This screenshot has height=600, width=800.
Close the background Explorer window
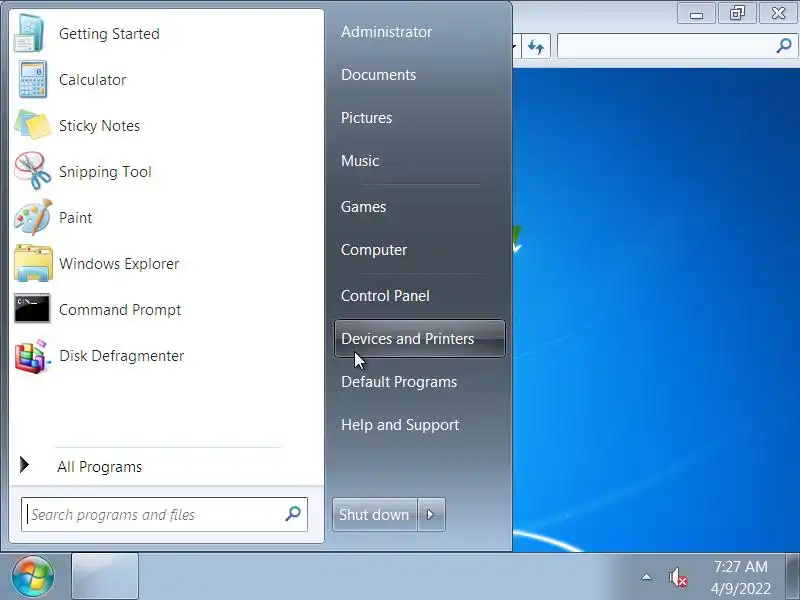[x=779, y=13]
